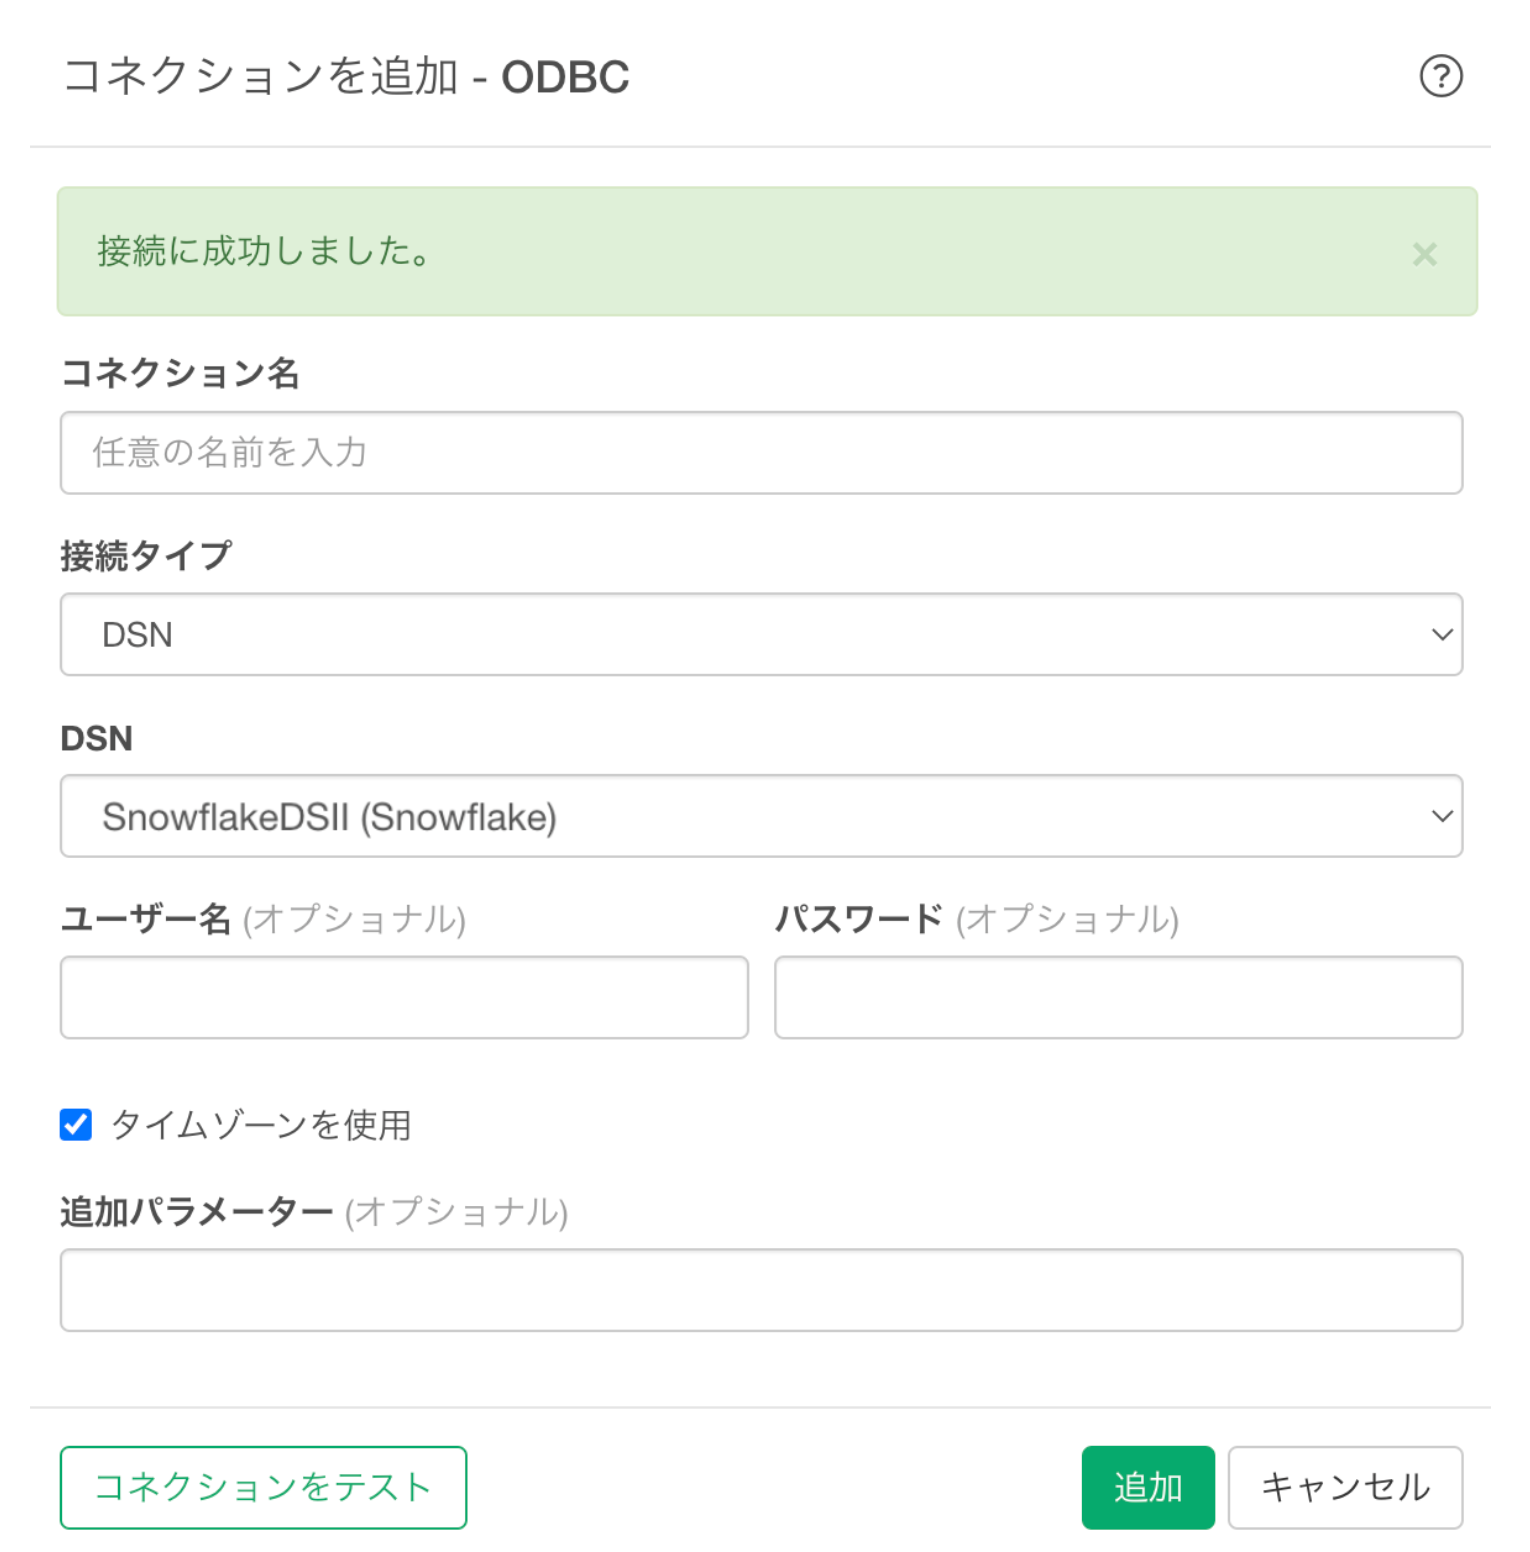The height and width of the screenshot is (1552, 1530).
Task: Focus the コネクション名 input field
Action: [x=761, y=453]
